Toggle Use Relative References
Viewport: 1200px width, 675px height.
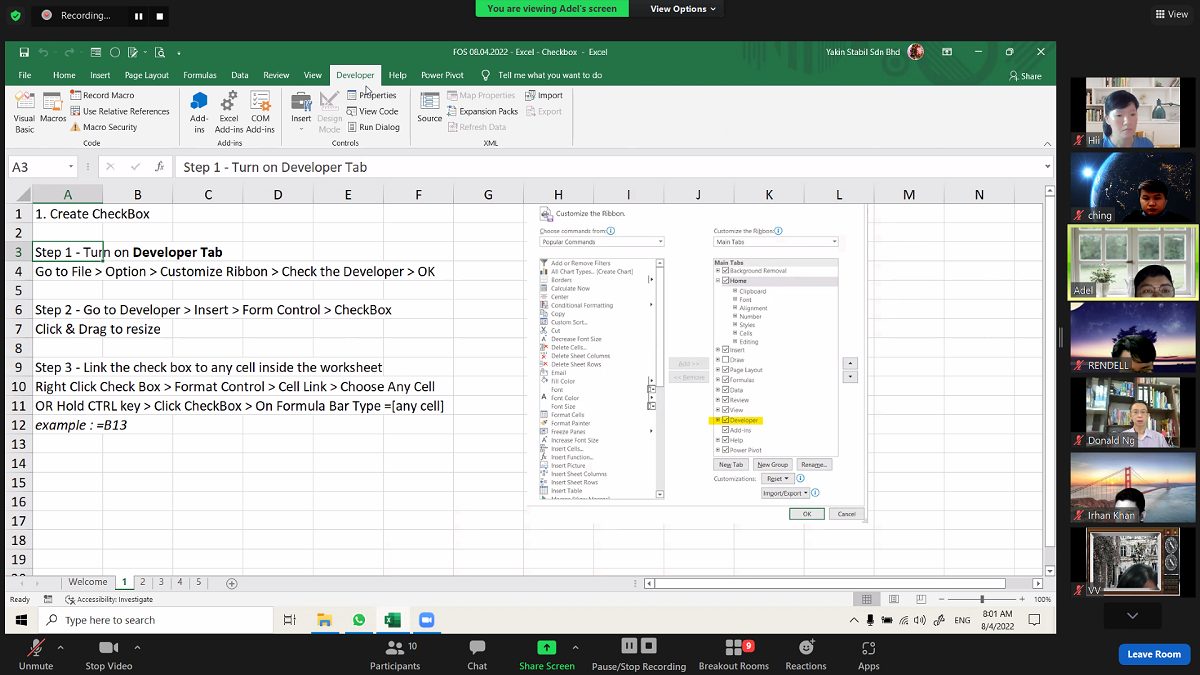pos(120,111)
